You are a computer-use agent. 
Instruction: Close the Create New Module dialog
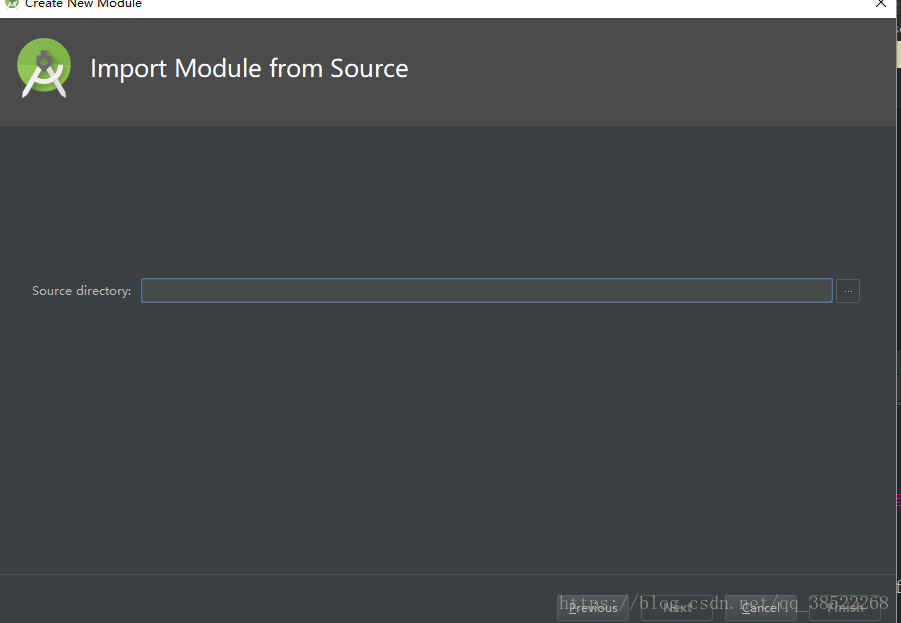(x=881, y=5)
